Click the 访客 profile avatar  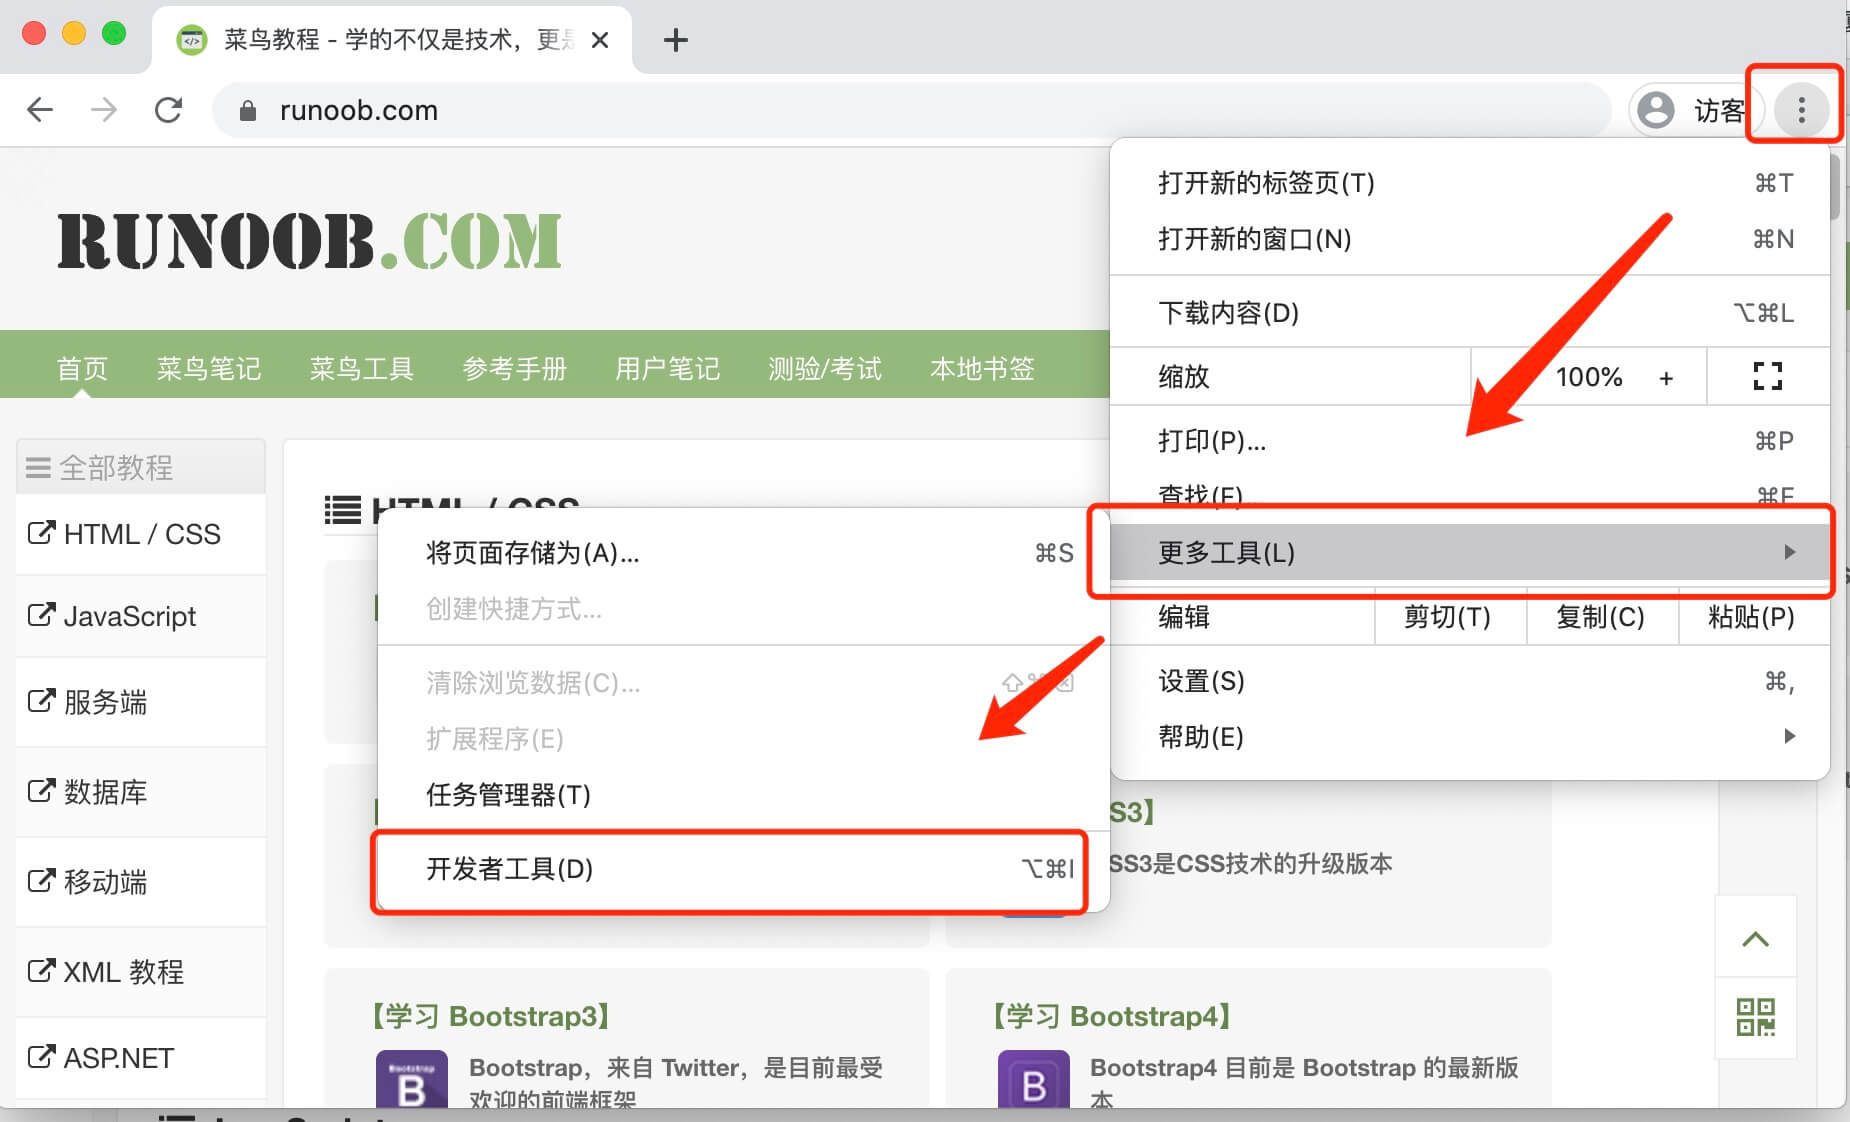(x=1657, y=110)
